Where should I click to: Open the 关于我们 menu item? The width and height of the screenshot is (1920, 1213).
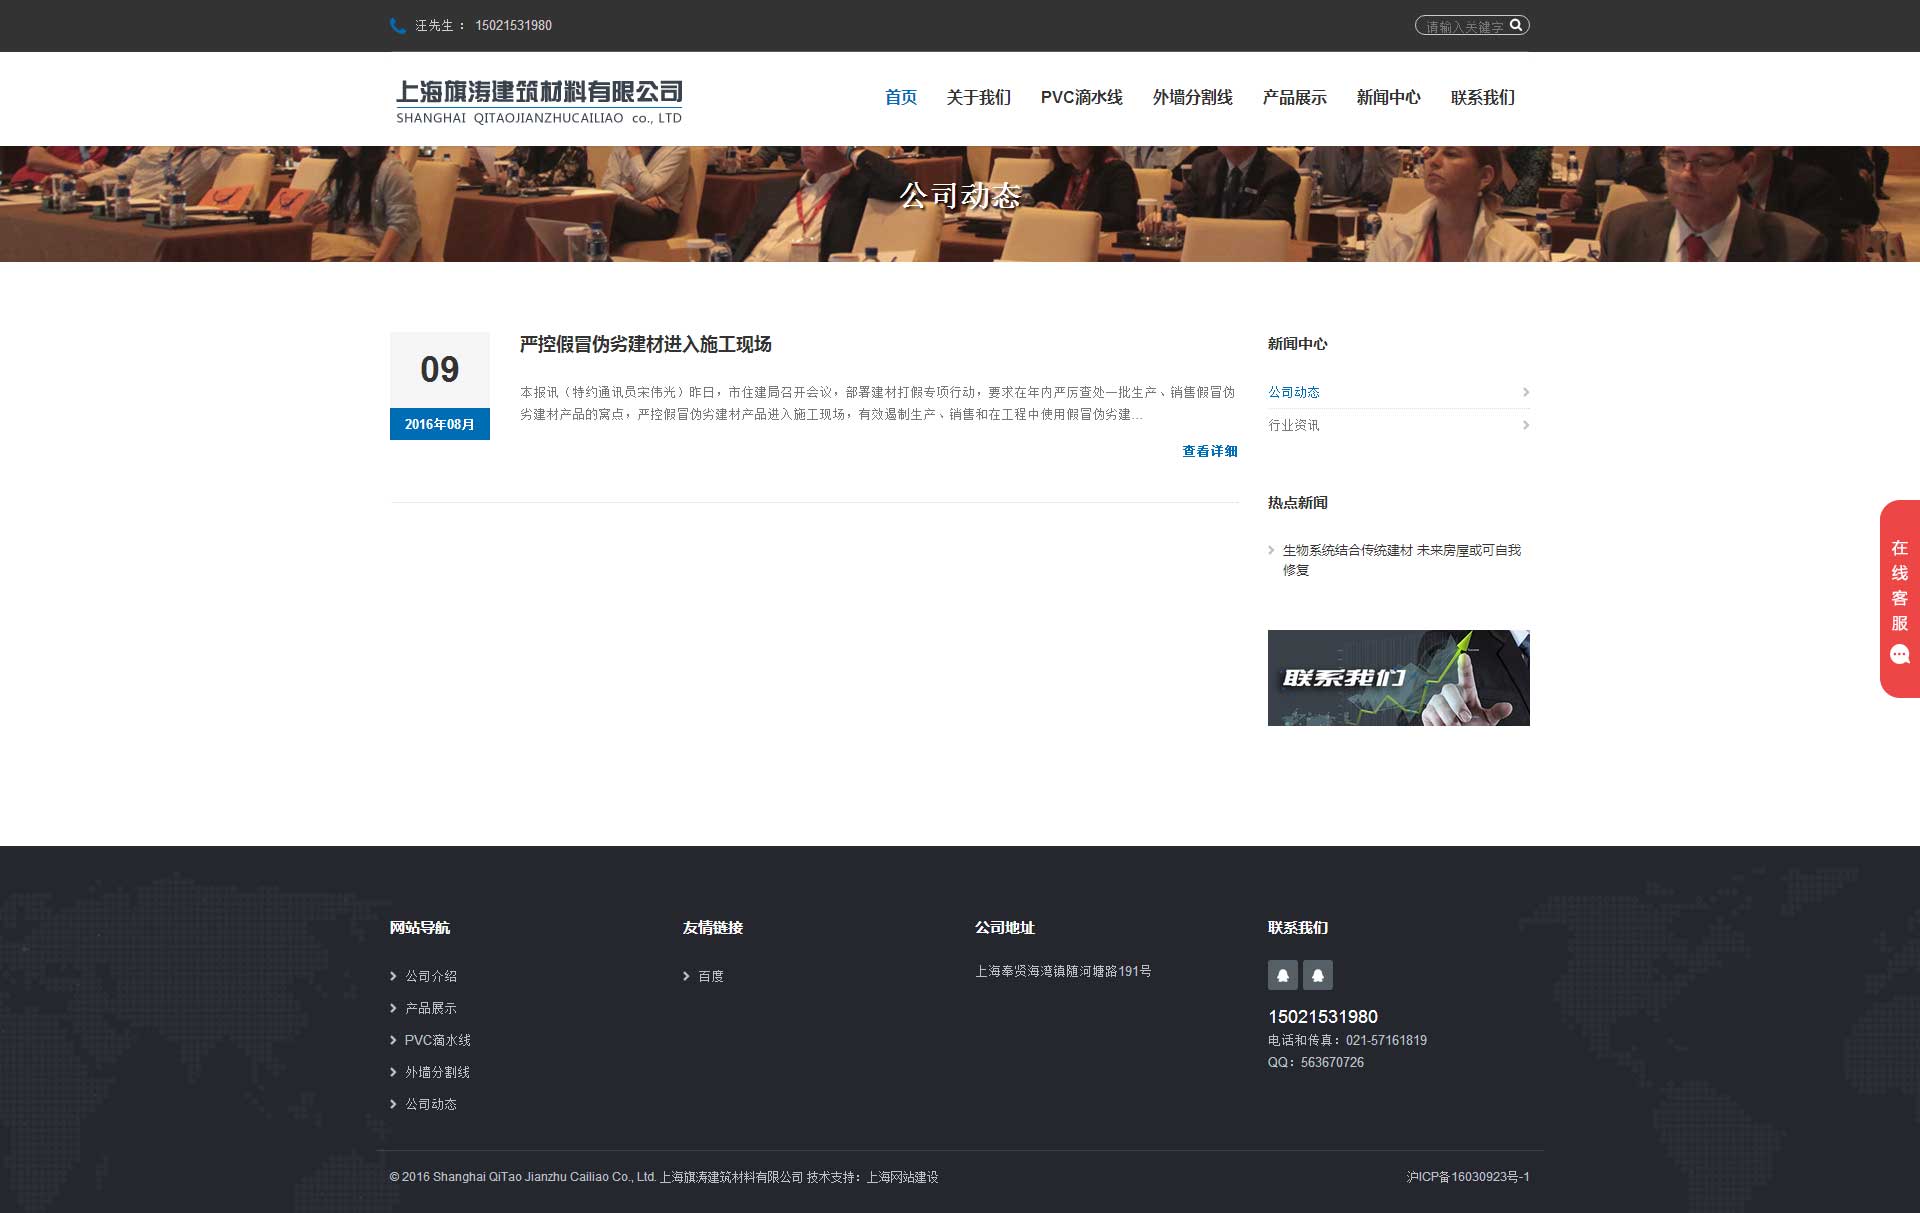point(979,97)
